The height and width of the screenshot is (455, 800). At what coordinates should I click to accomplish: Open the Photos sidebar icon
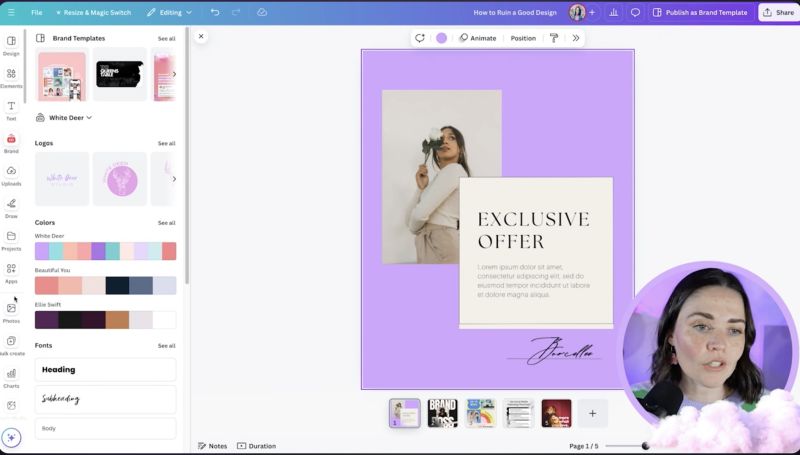[11, 312]
